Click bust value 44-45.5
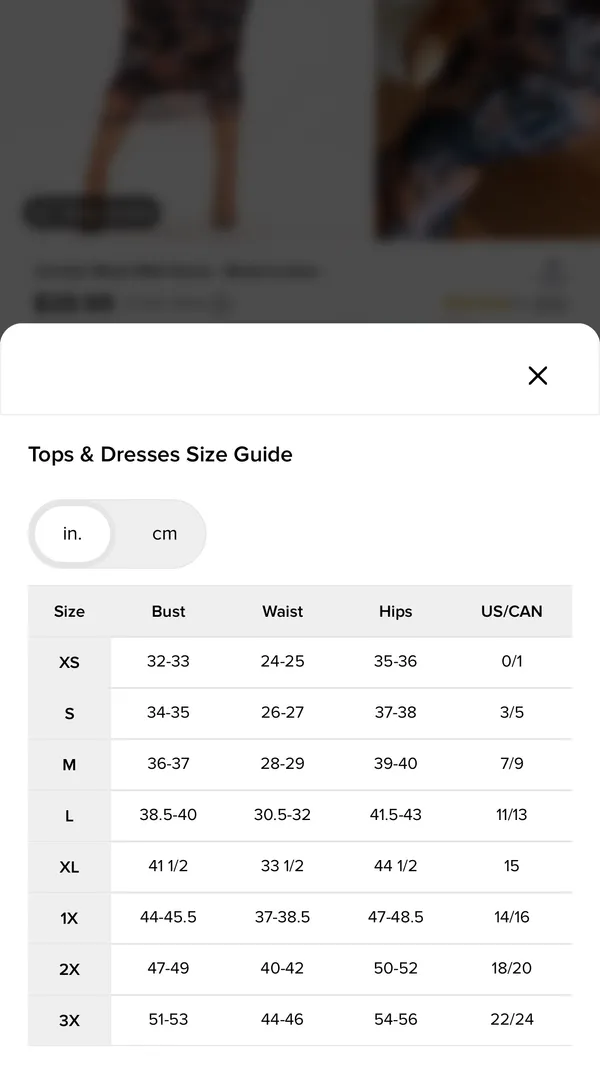 tap(168, 917)
